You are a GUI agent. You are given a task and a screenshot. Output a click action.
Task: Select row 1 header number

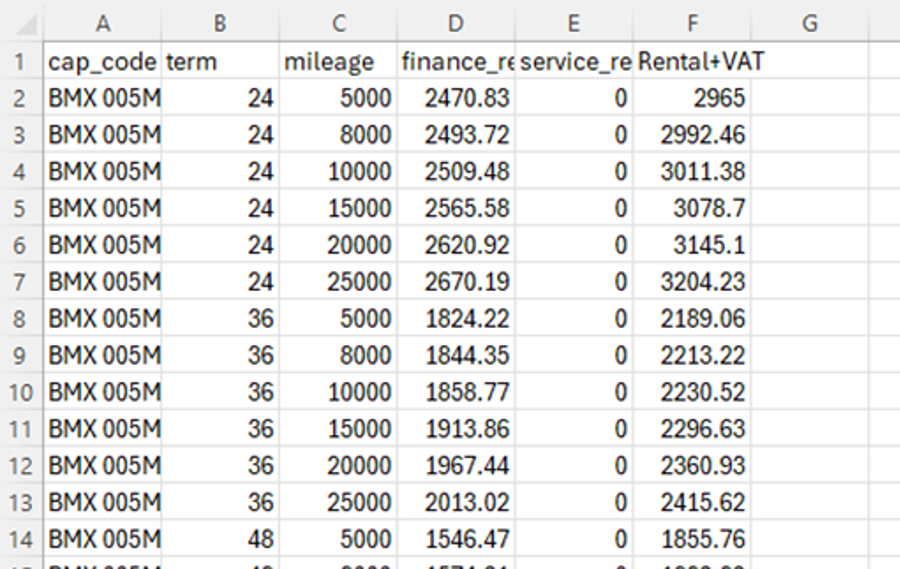(x=20, y=62)
